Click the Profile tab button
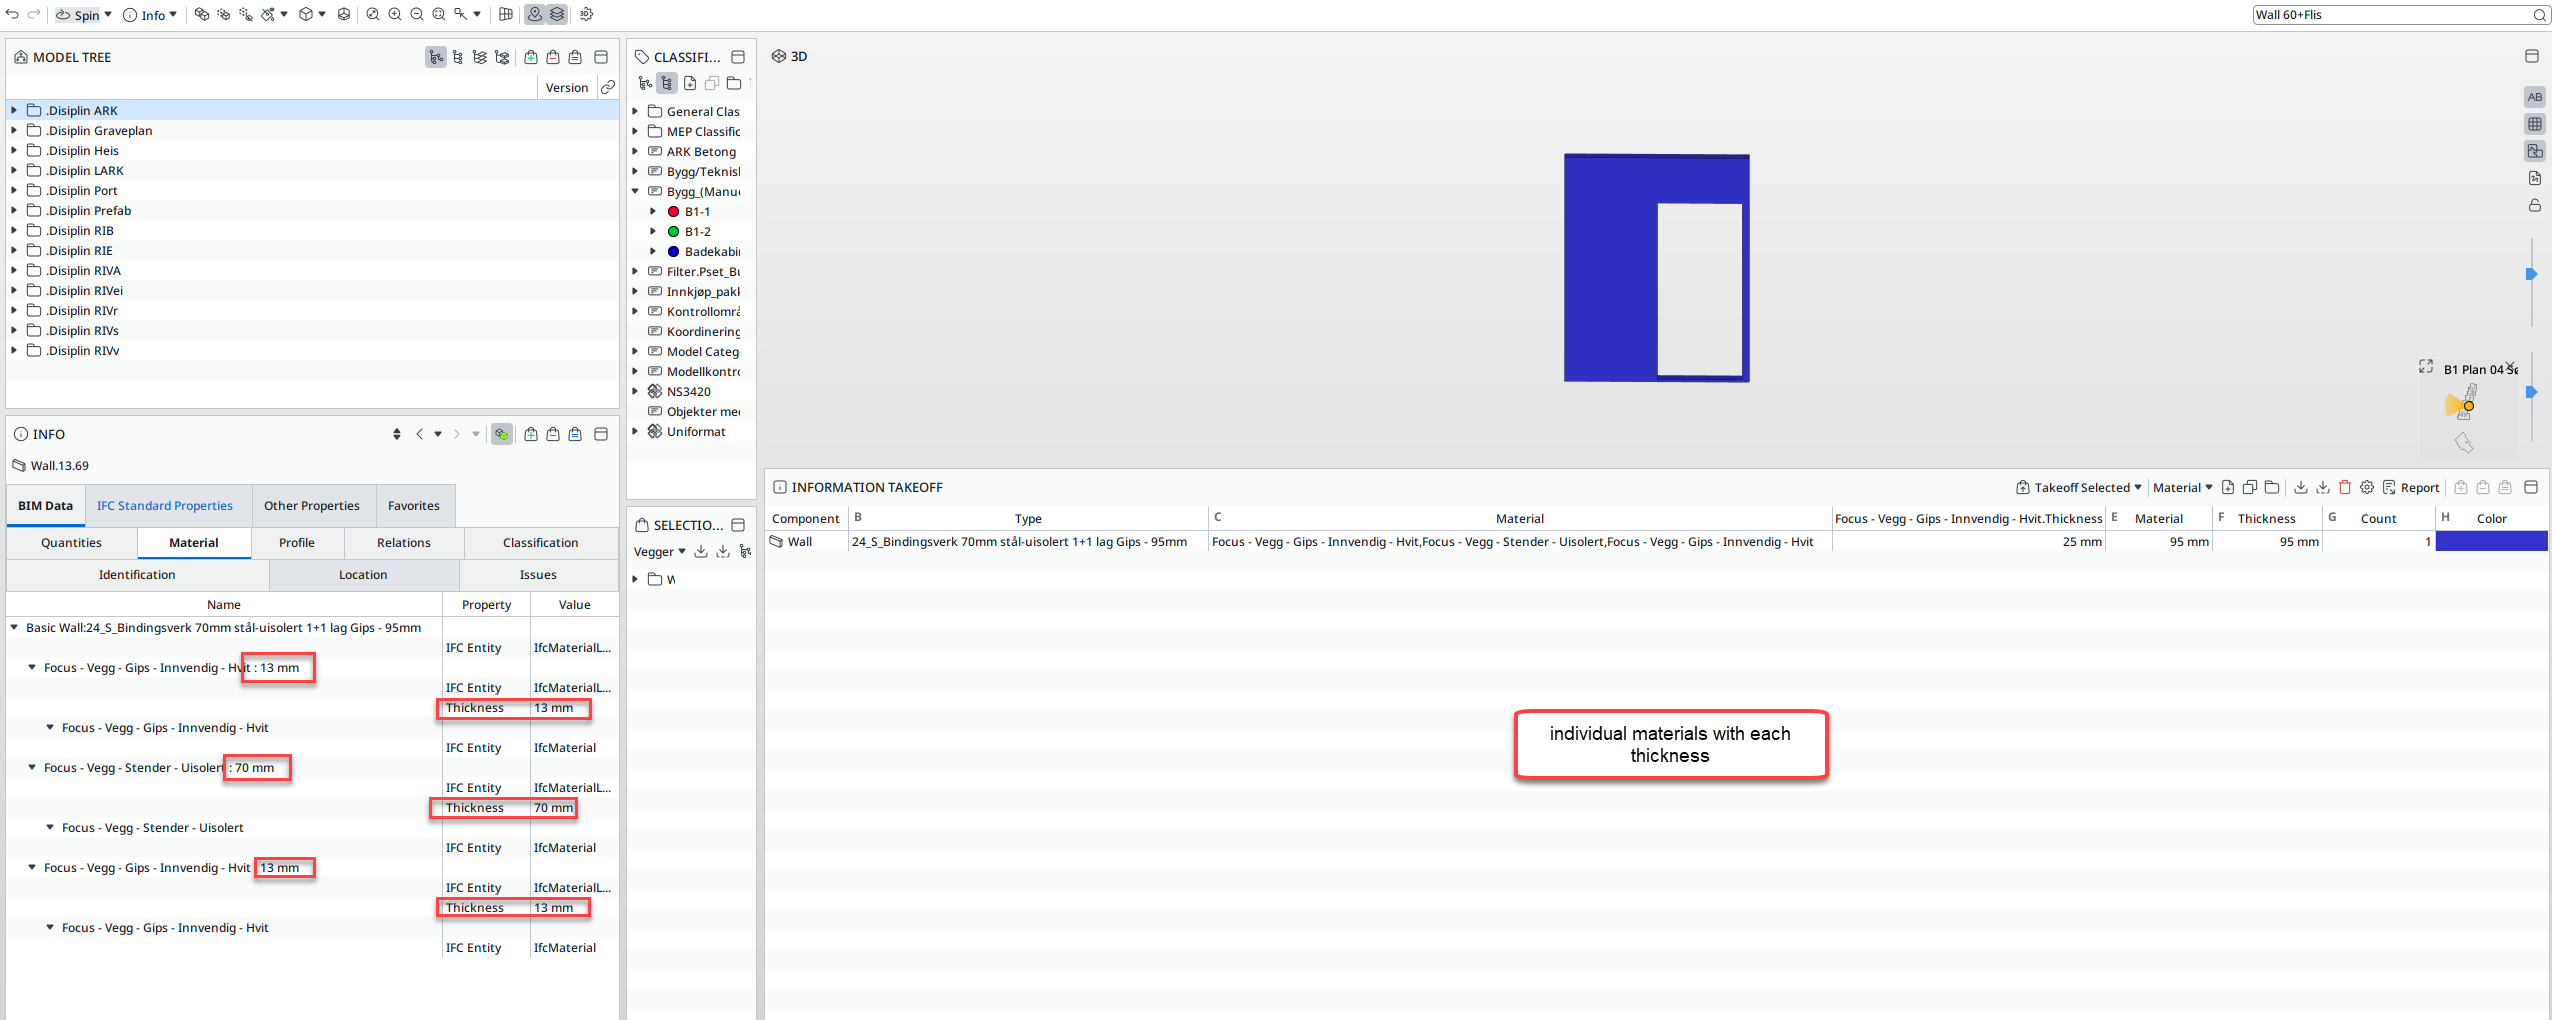 297,542
